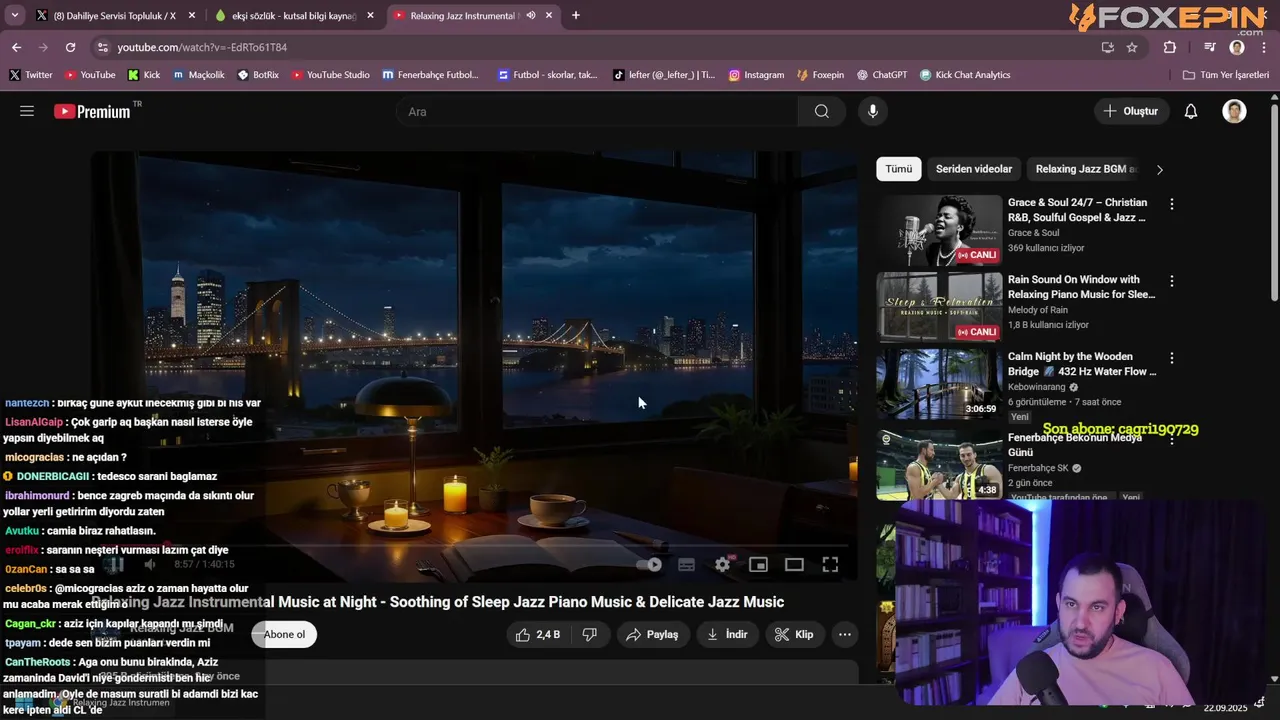Open Tüm Yer İşaretleri bookmarks folder

tap(1225, 75)
